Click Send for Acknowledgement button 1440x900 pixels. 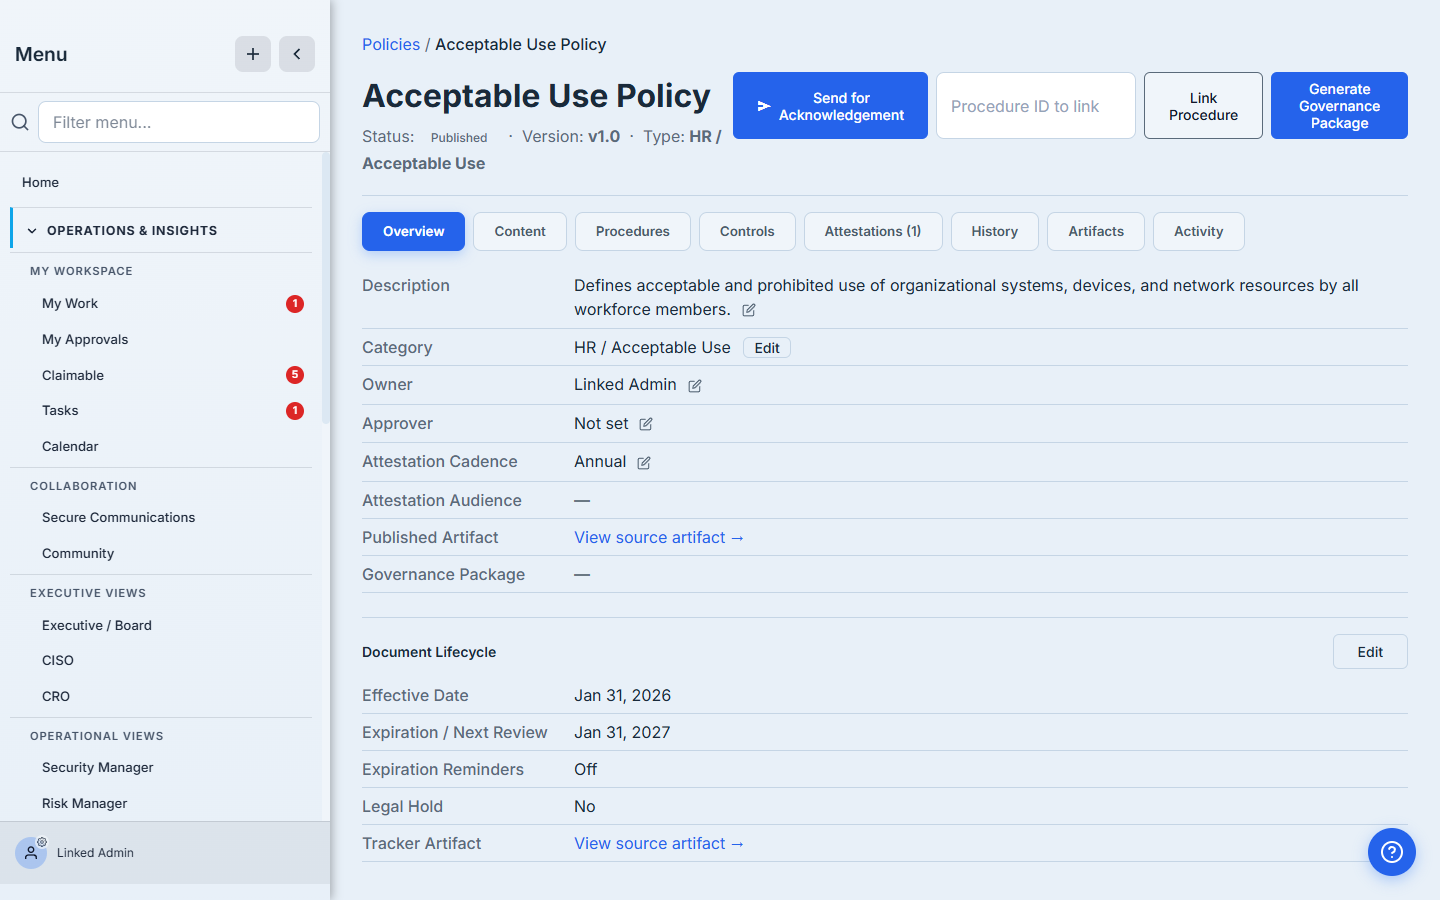click(x=830, y=106)
